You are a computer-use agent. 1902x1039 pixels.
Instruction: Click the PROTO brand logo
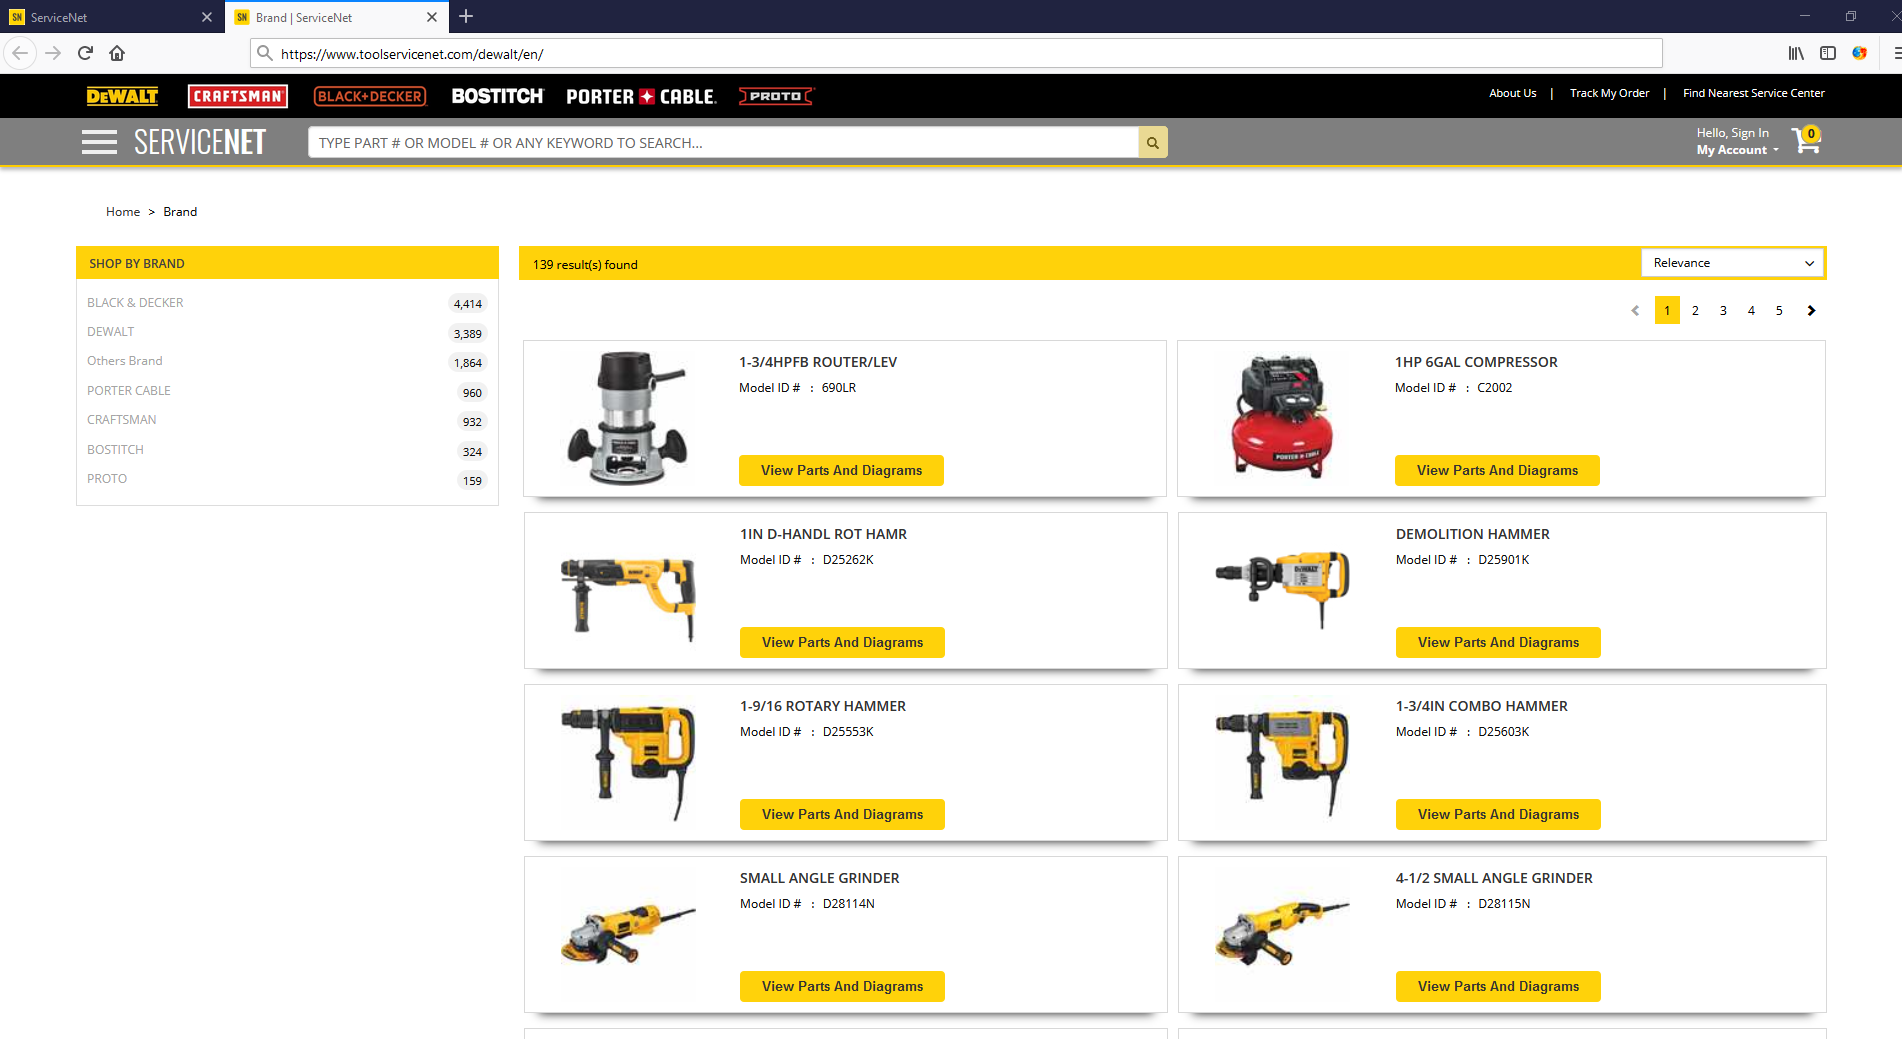[776, 96]
